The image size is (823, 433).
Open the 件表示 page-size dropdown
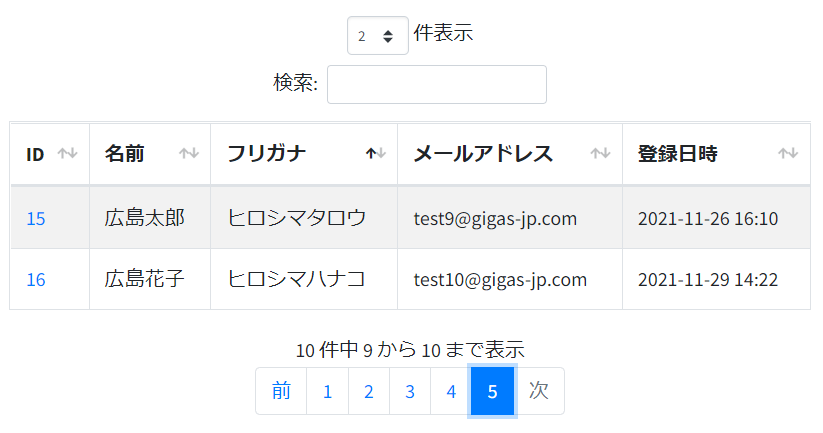(x=378, y=36)
